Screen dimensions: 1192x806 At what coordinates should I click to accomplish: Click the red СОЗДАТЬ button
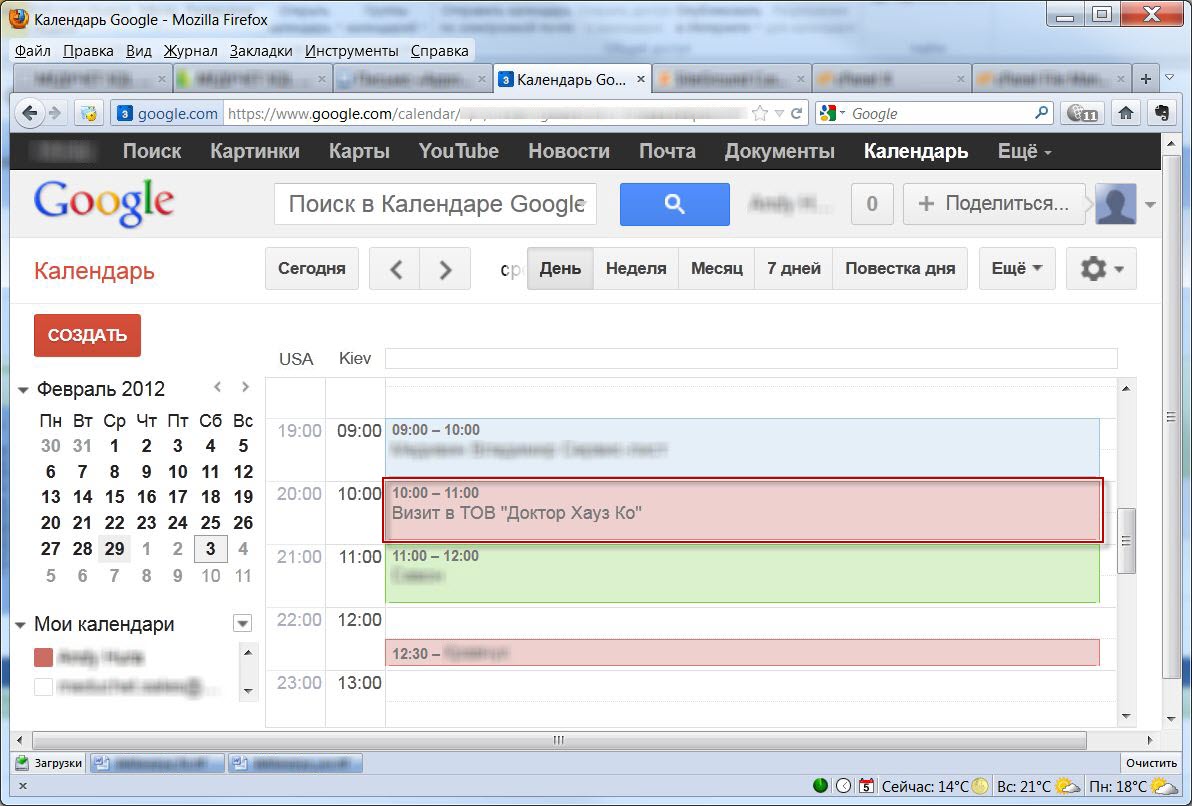tap(87, 335)
